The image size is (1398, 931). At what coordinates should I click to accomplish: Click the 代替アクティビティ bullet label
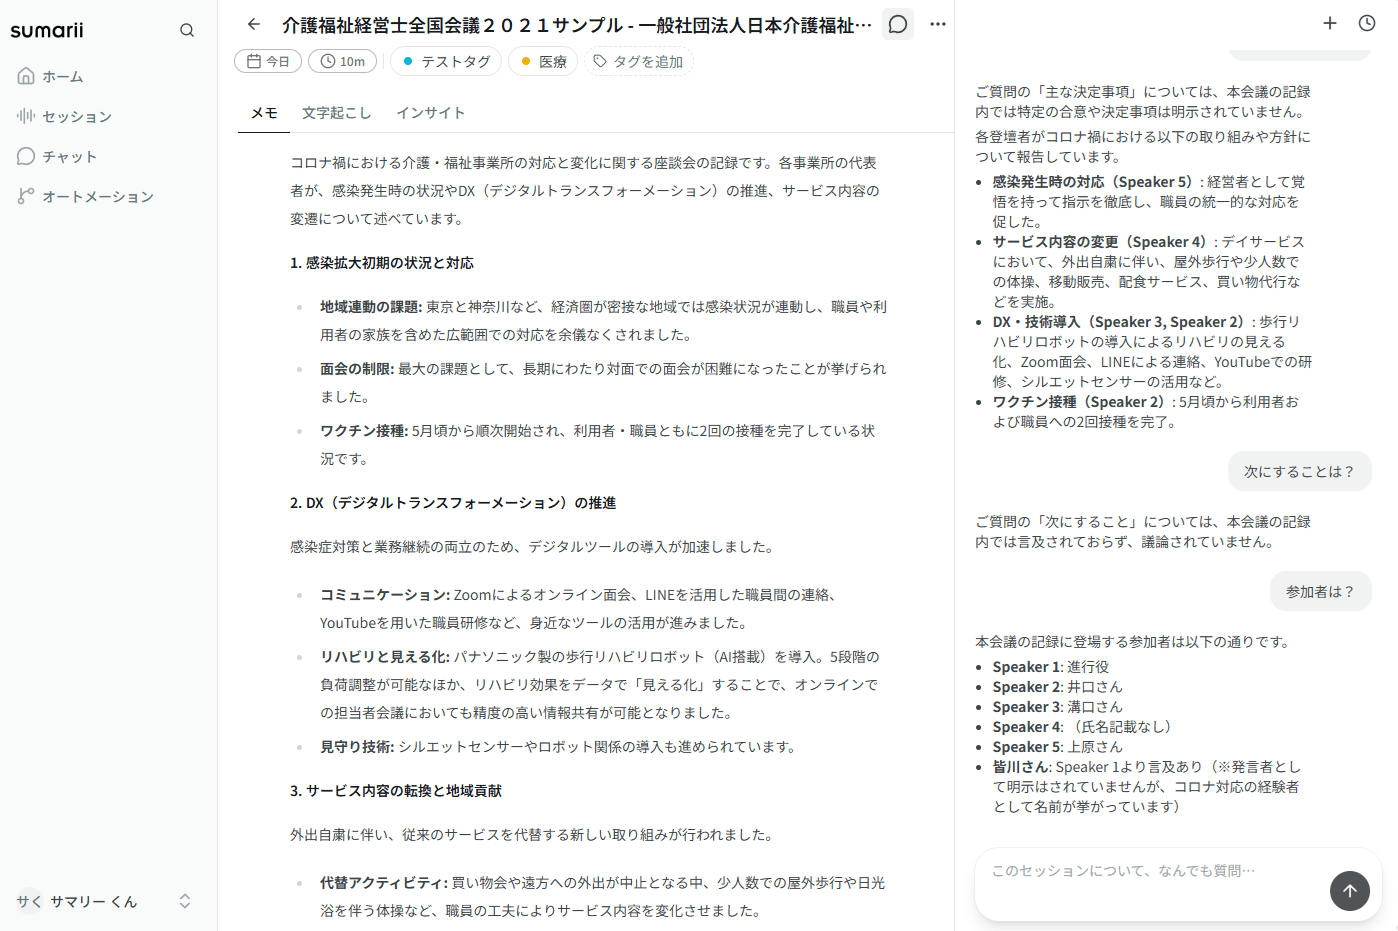coord(384,883)
